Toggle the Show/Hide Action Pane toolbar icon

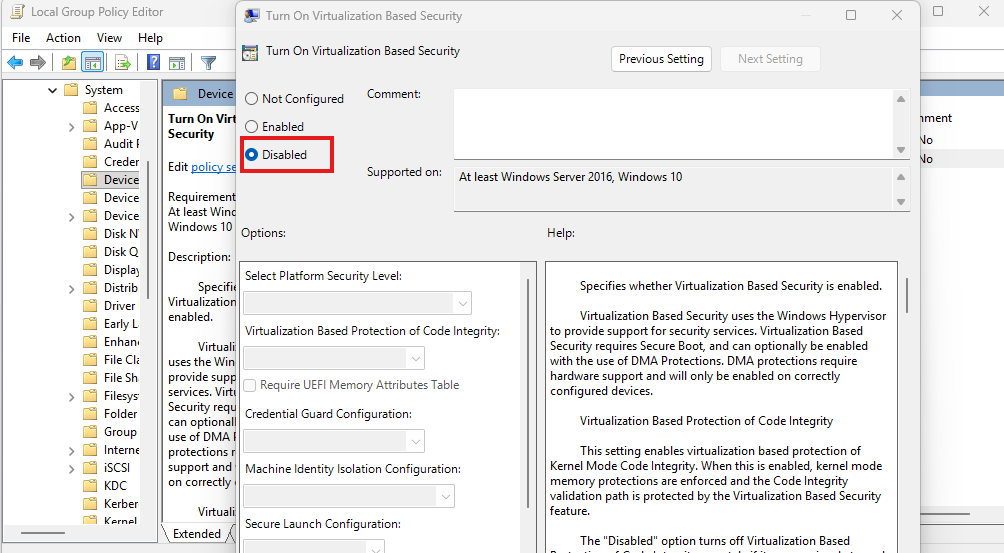tap(177, 62)
